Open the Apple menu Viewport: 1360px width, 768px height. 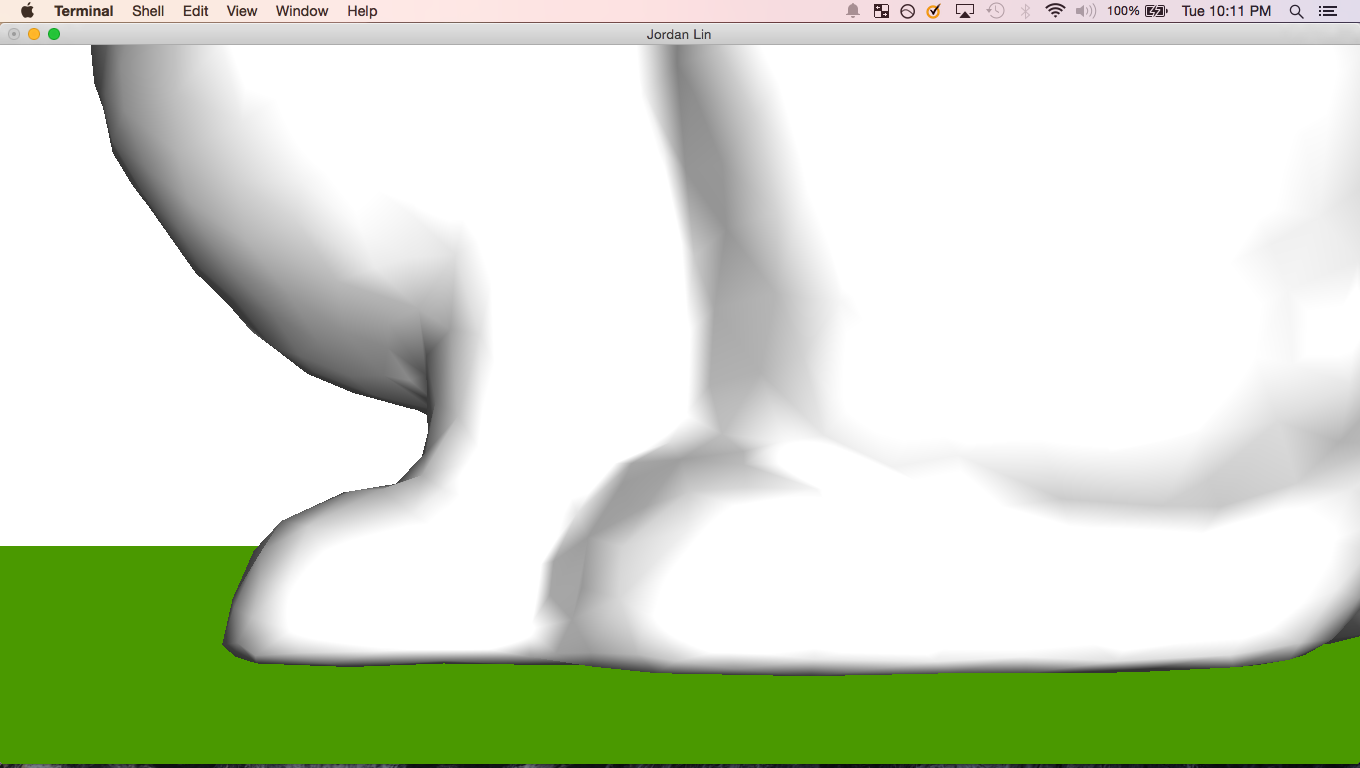coord(27,11)
